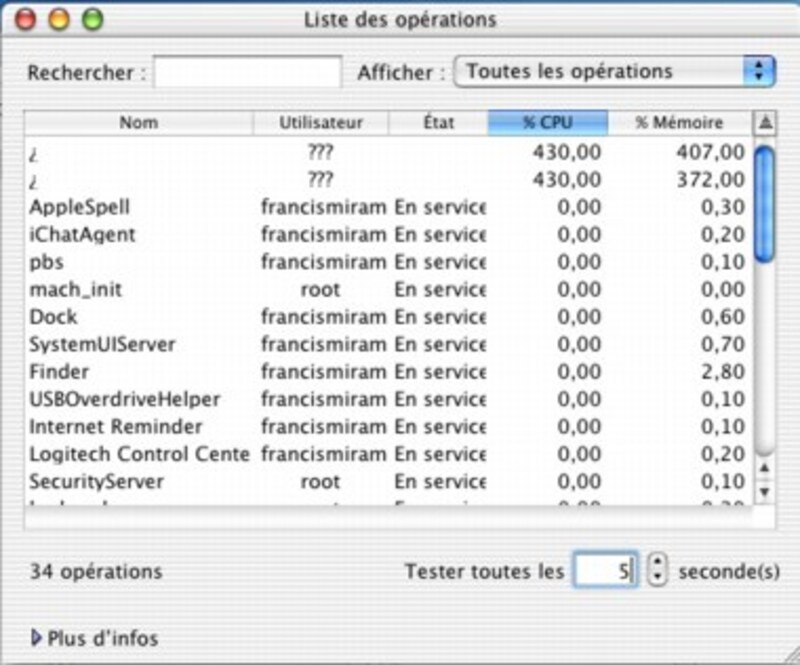Image resolution: width=800 pixels, height=665 pixels.
Task: Click the Liste des opérations window title
Action: 400,20
